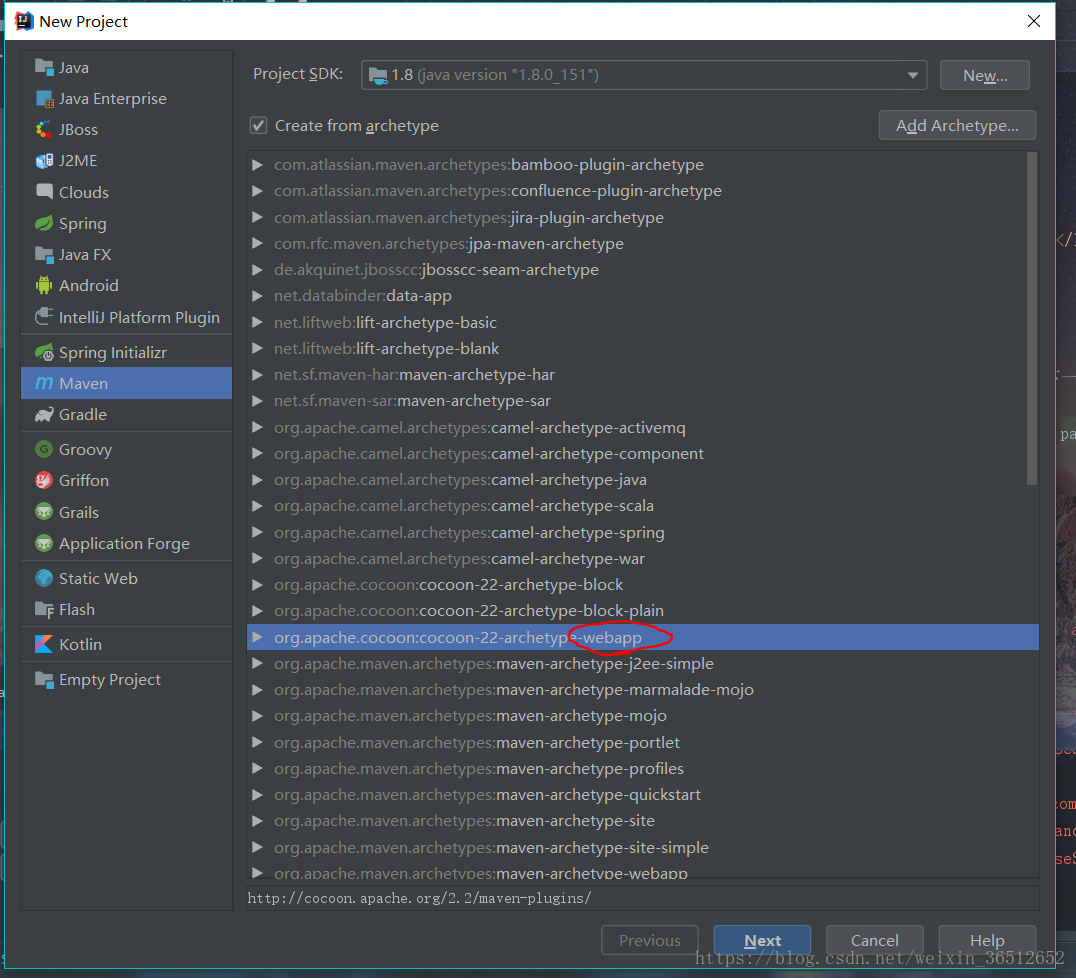Screen dimensions: 1076x978
Task: Select cocoon-22-archetype-block row
Action: 642,585
